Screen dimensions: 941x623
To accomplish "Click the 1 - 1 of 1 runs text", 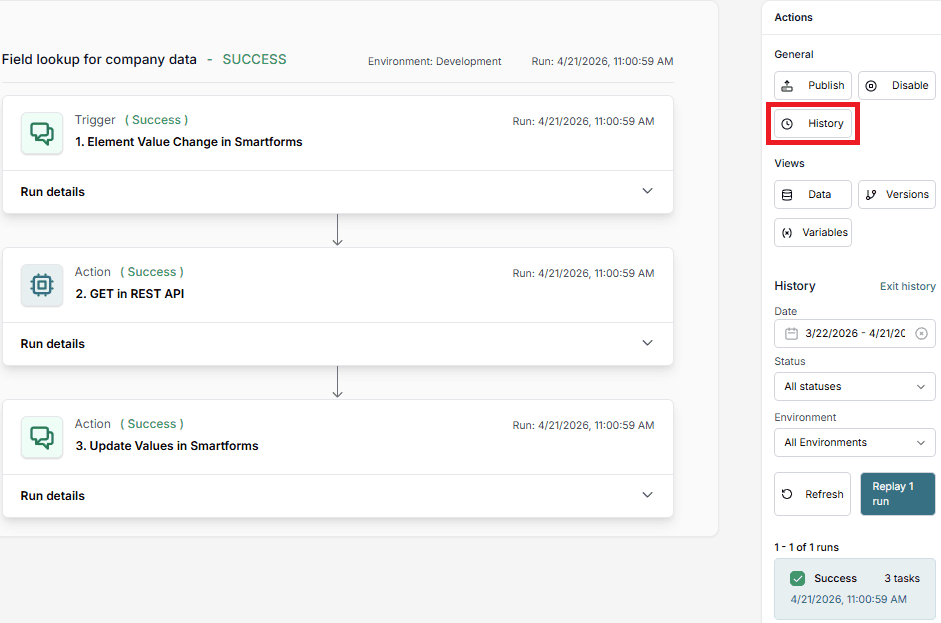I will pyautogui.click(x=807, y=547).
